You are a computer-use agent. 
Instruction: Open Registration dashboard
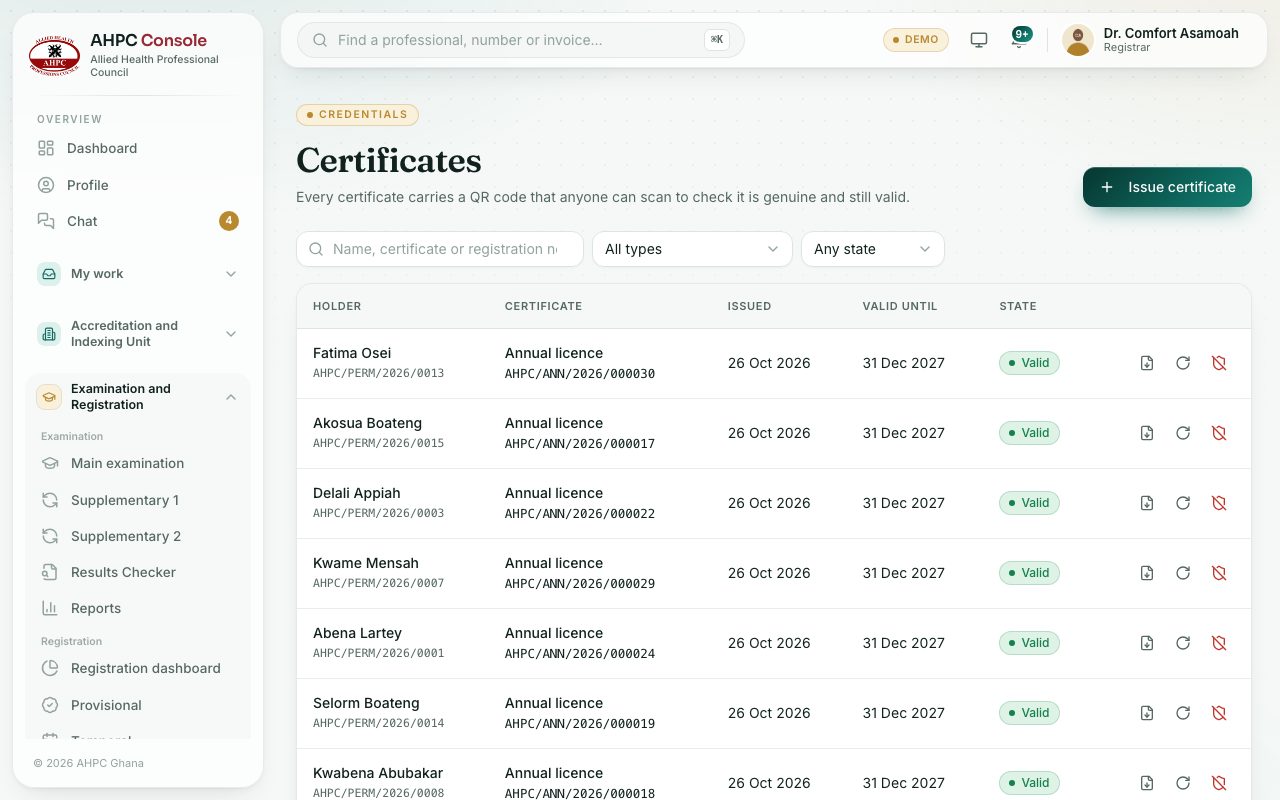point(138,668)
